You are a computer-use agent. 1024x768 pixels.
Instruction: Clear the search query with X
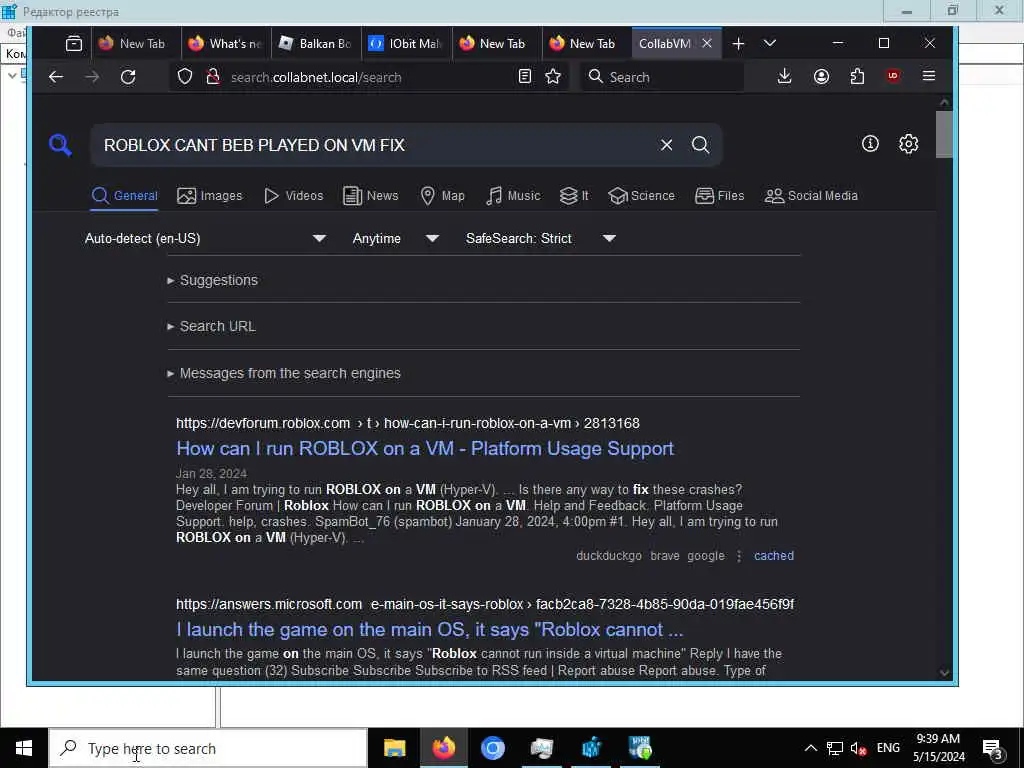coord(666,145)
